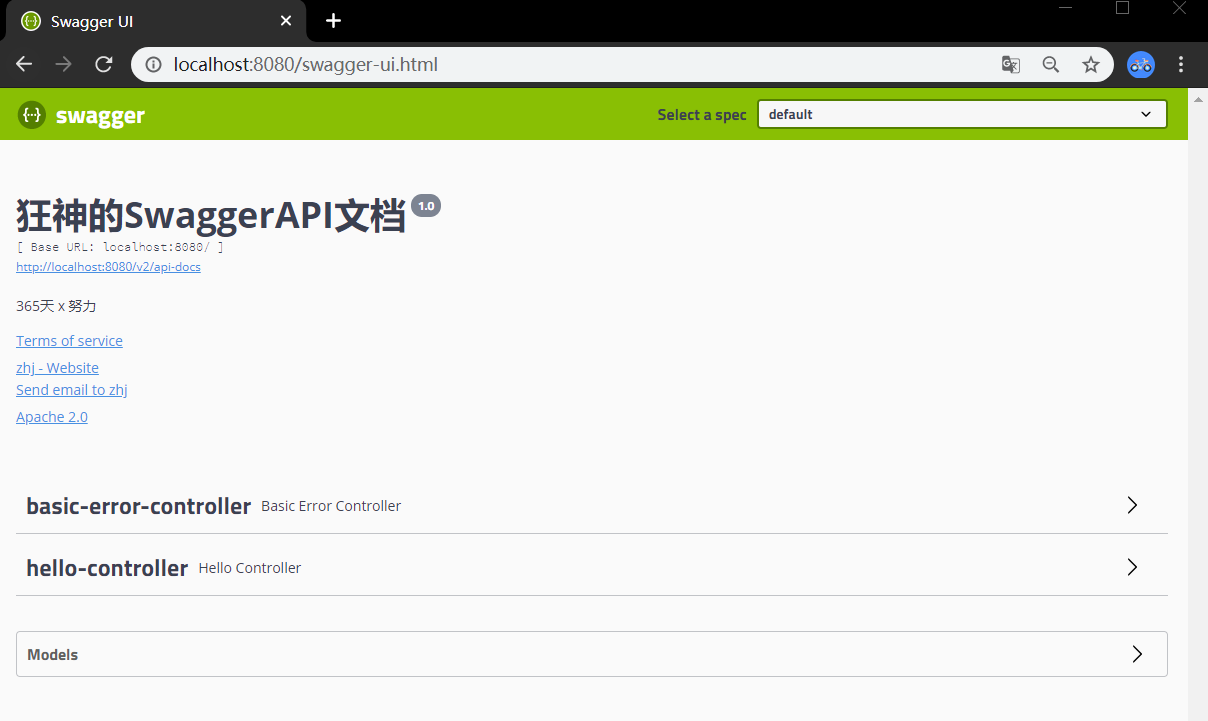Image resolution: width=1208 pixels, height=721 pixels.
Task: Click the basic-error-controller heading
Action: [x=138, y=506]
